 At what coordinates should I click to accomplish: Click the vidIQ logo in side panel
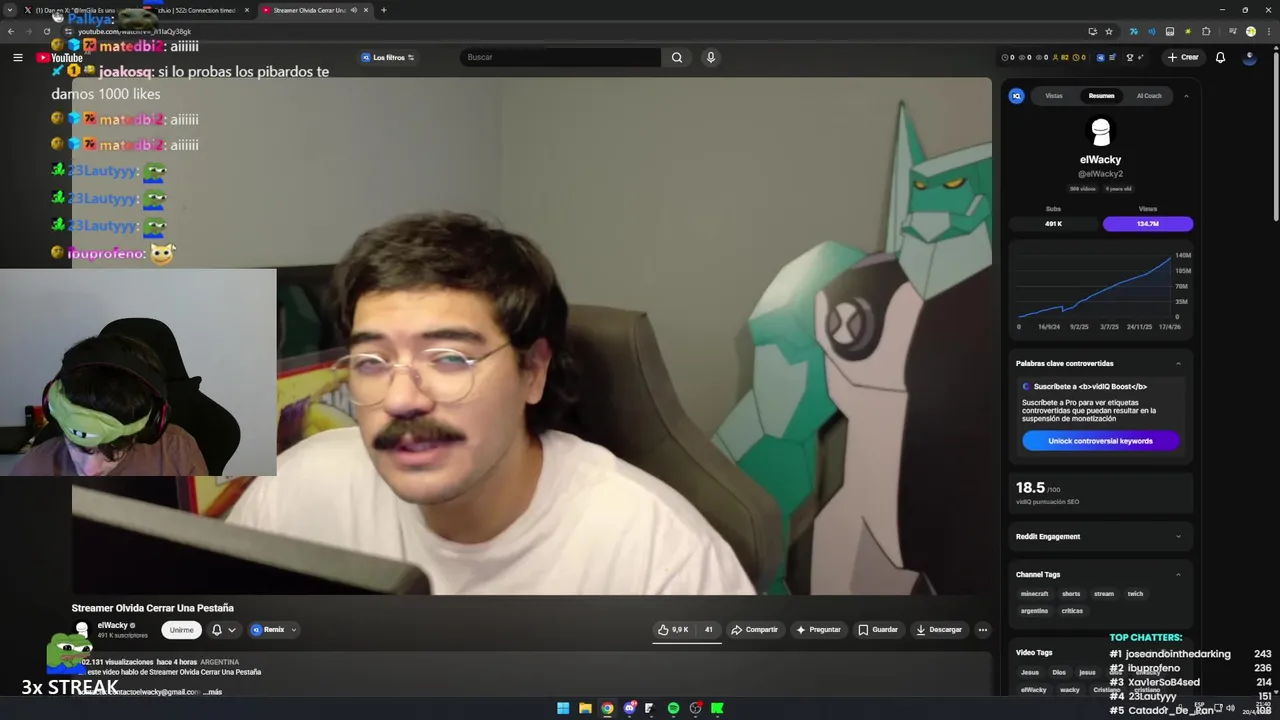pos(1017,96)
